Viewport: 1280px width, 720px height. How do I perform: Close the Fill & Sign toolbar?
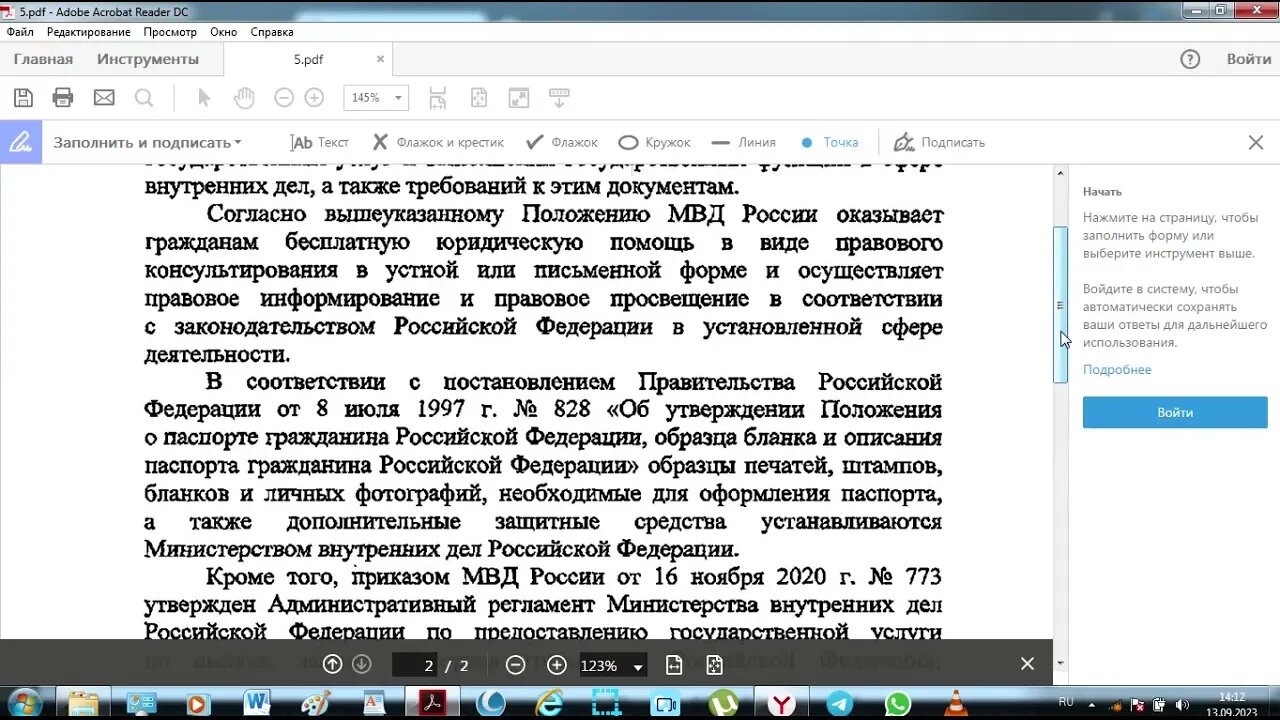(x=1256, y=142)
